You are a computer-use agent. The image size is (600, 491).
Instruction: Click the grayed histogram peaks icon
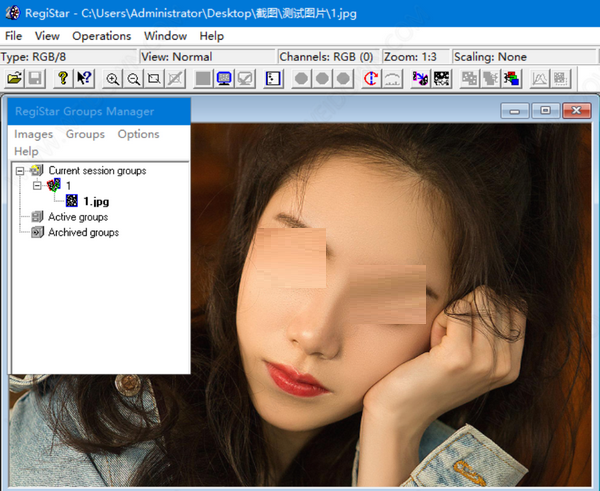pyautogui.click(x=540, y=79)
